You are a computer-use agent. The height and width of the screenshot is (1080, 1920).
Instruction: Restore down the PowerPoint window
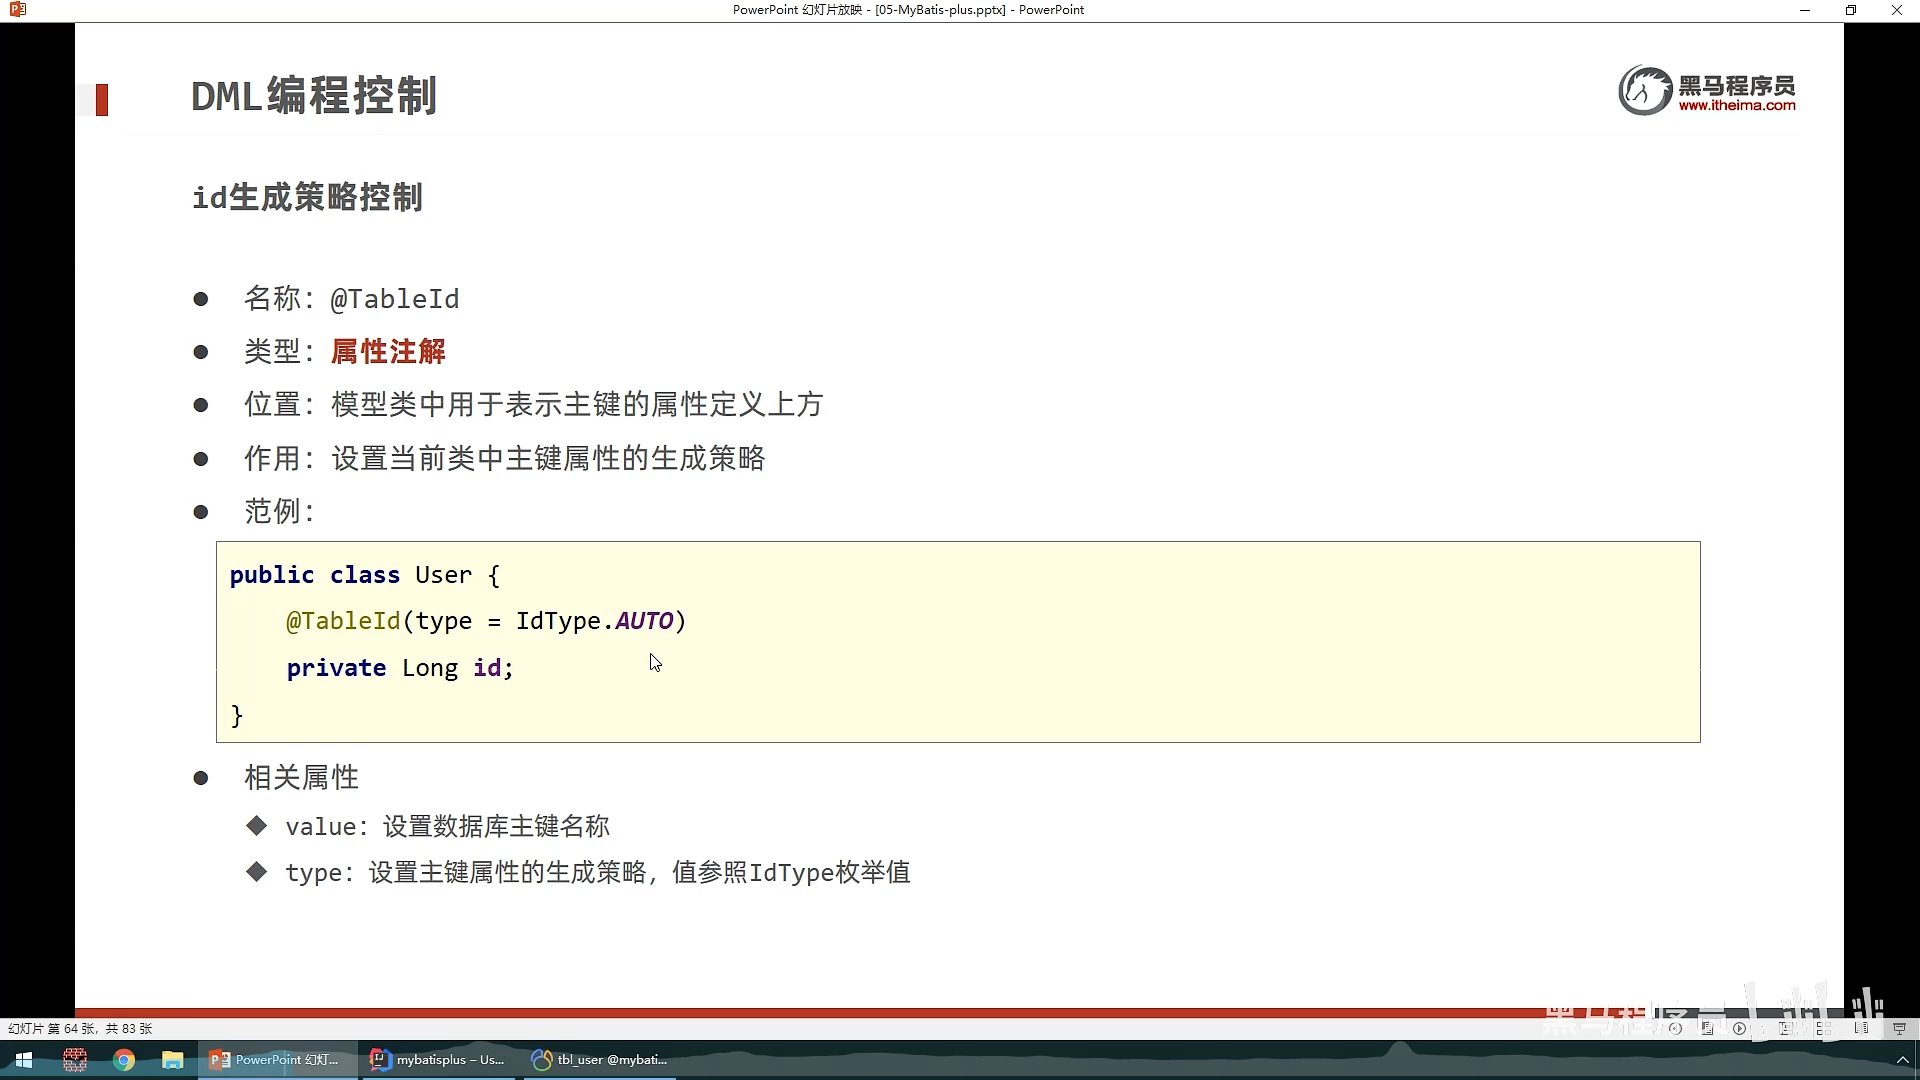pos(1851,10)
